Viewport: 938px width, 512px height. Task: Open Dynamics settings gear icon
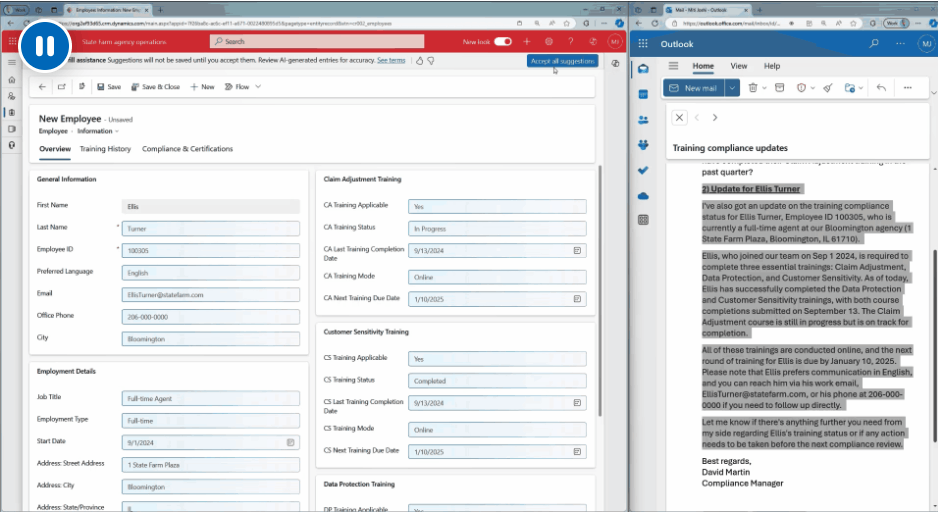[549, 41]
